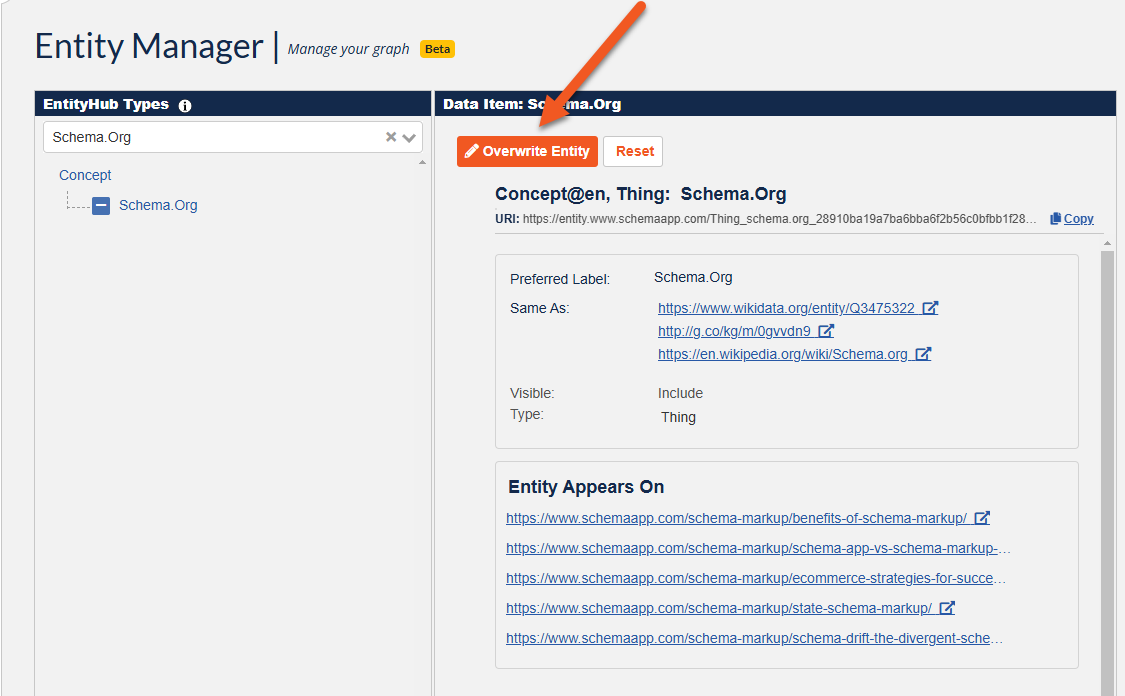Open external icon for Wikidata link

(x=930, y=308)
